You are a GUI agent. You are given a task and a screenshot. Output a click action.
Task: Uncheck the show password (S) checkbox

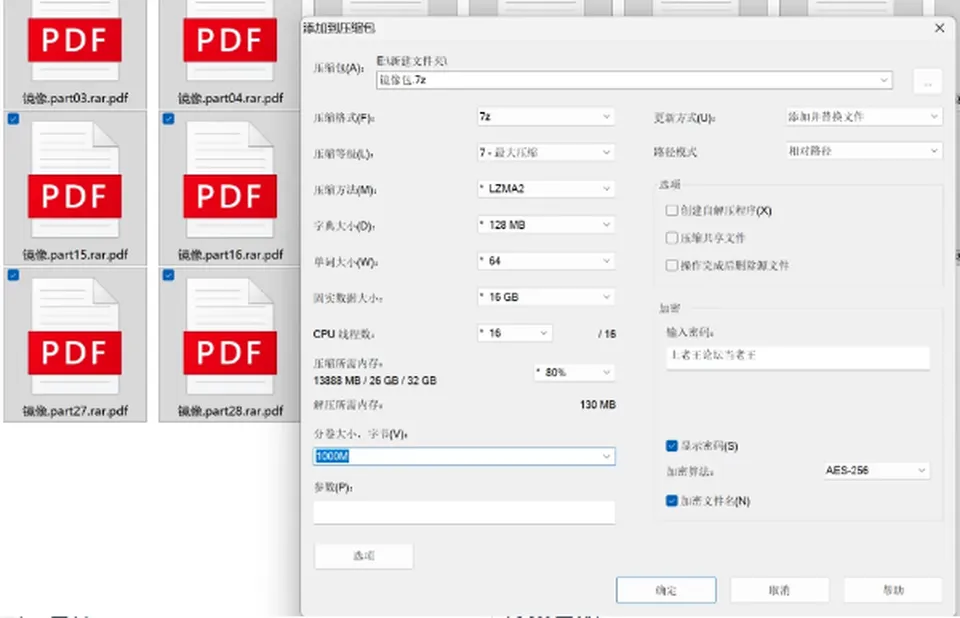click(672, 446)
